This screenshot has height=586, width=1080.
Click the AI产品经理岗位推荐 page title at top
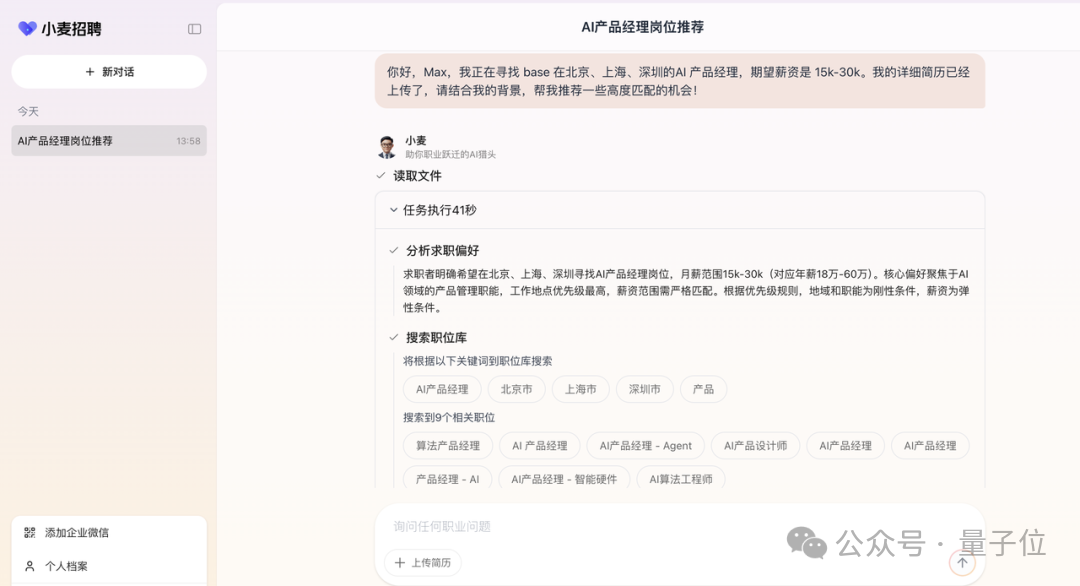coord(643,27)
